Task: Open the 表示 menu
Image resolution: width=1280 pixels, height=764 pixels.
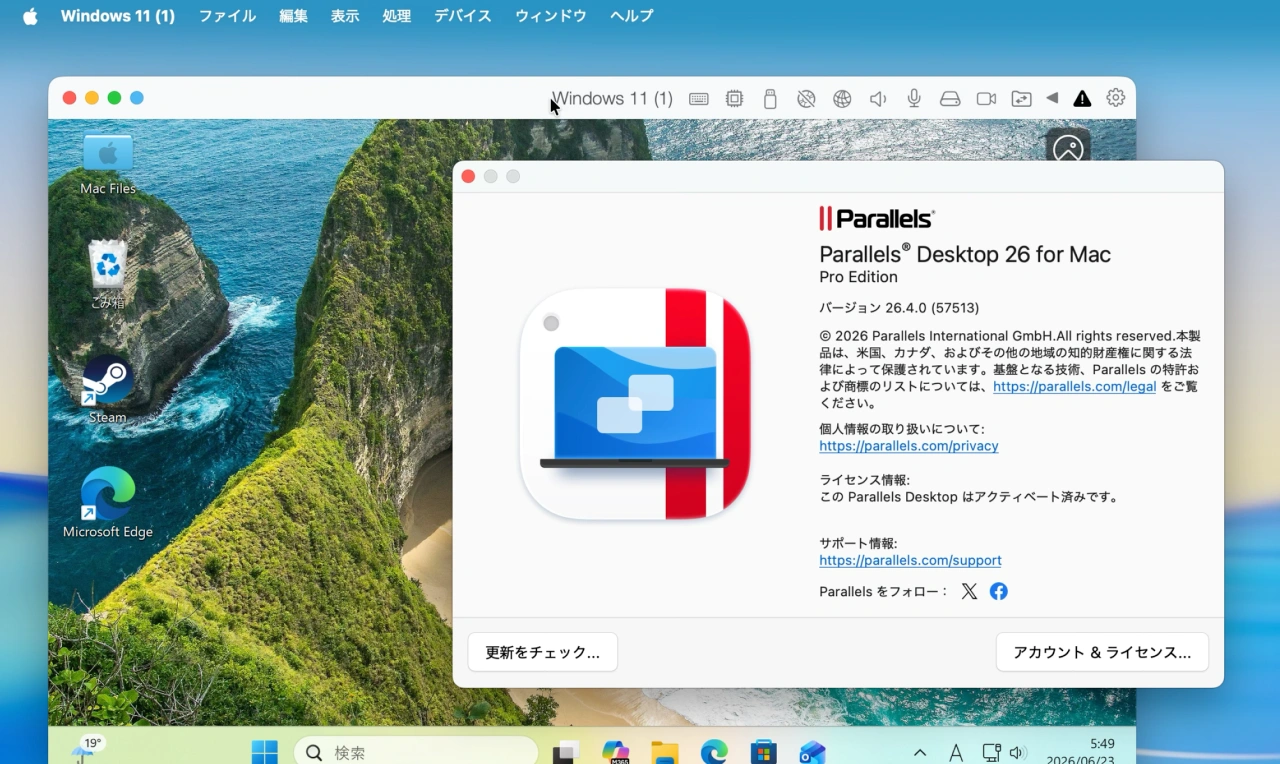Action: 345,16
